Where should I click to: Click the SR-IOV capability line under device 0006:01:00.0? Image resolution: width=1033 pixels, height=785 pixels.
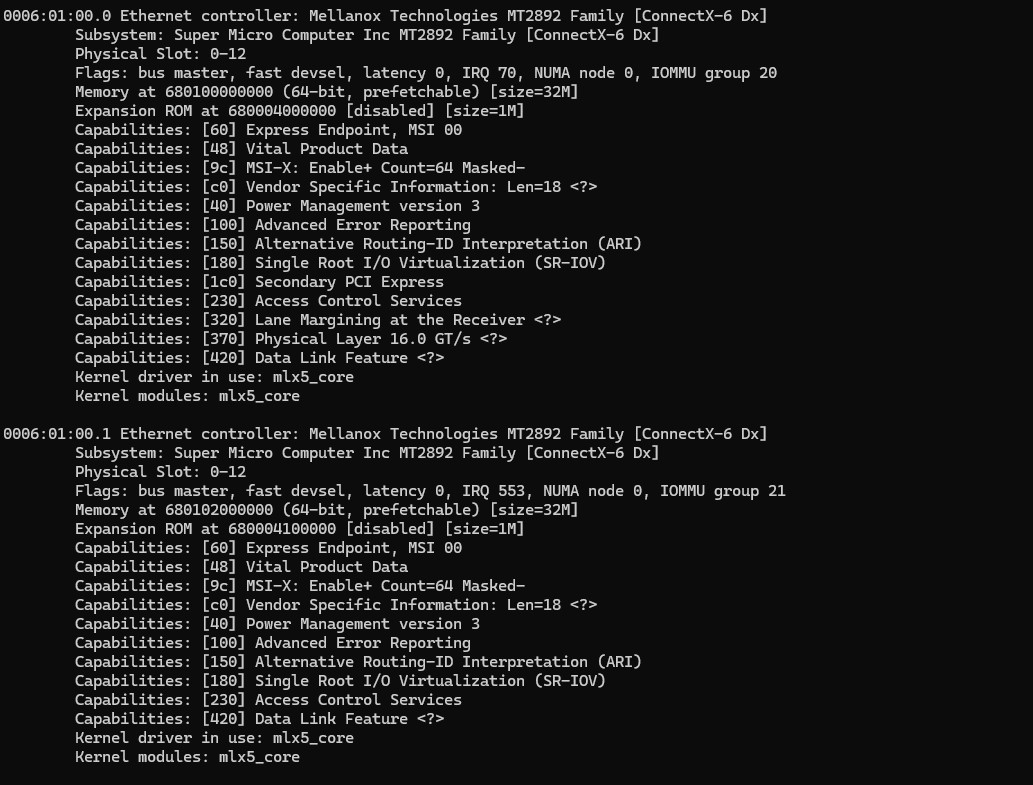(x=340, y=263)
